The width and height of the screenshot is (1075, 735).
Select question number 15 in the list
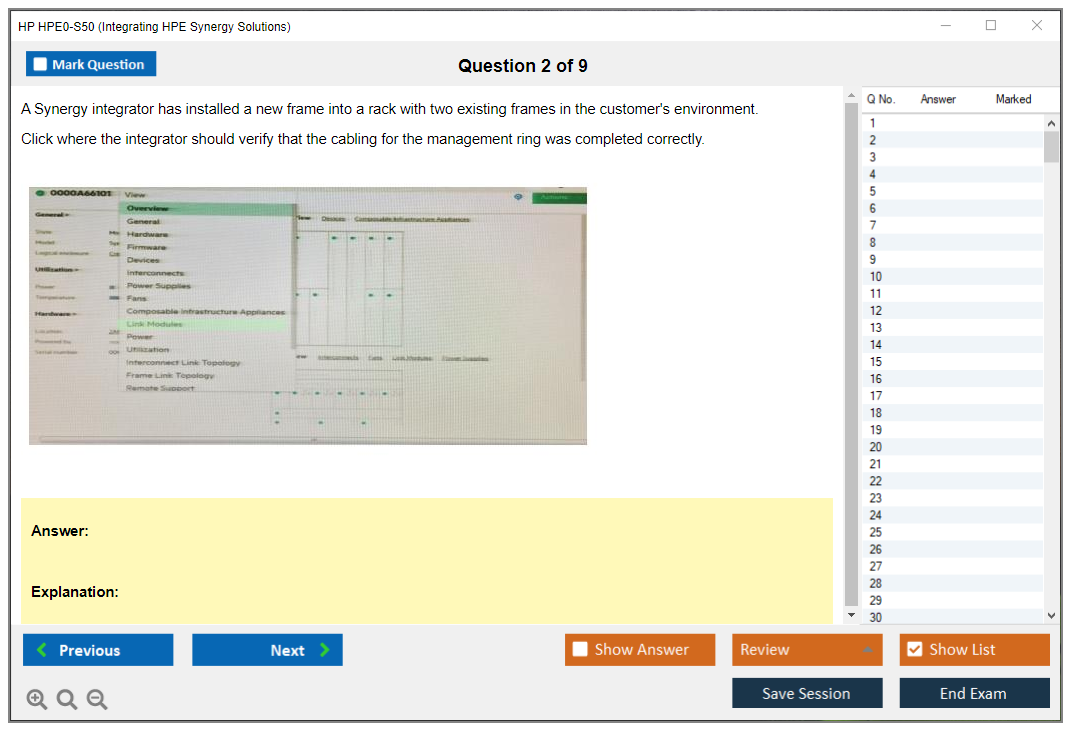876,362
